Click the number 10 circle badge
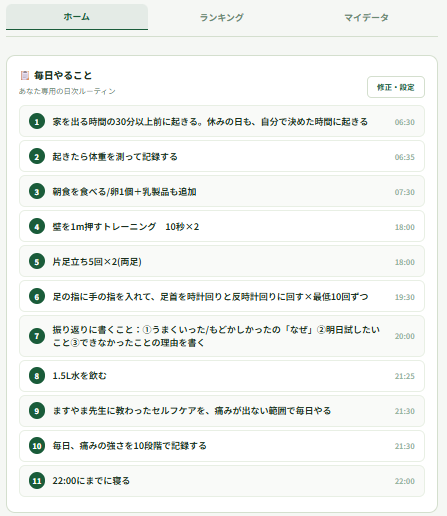 37,446
